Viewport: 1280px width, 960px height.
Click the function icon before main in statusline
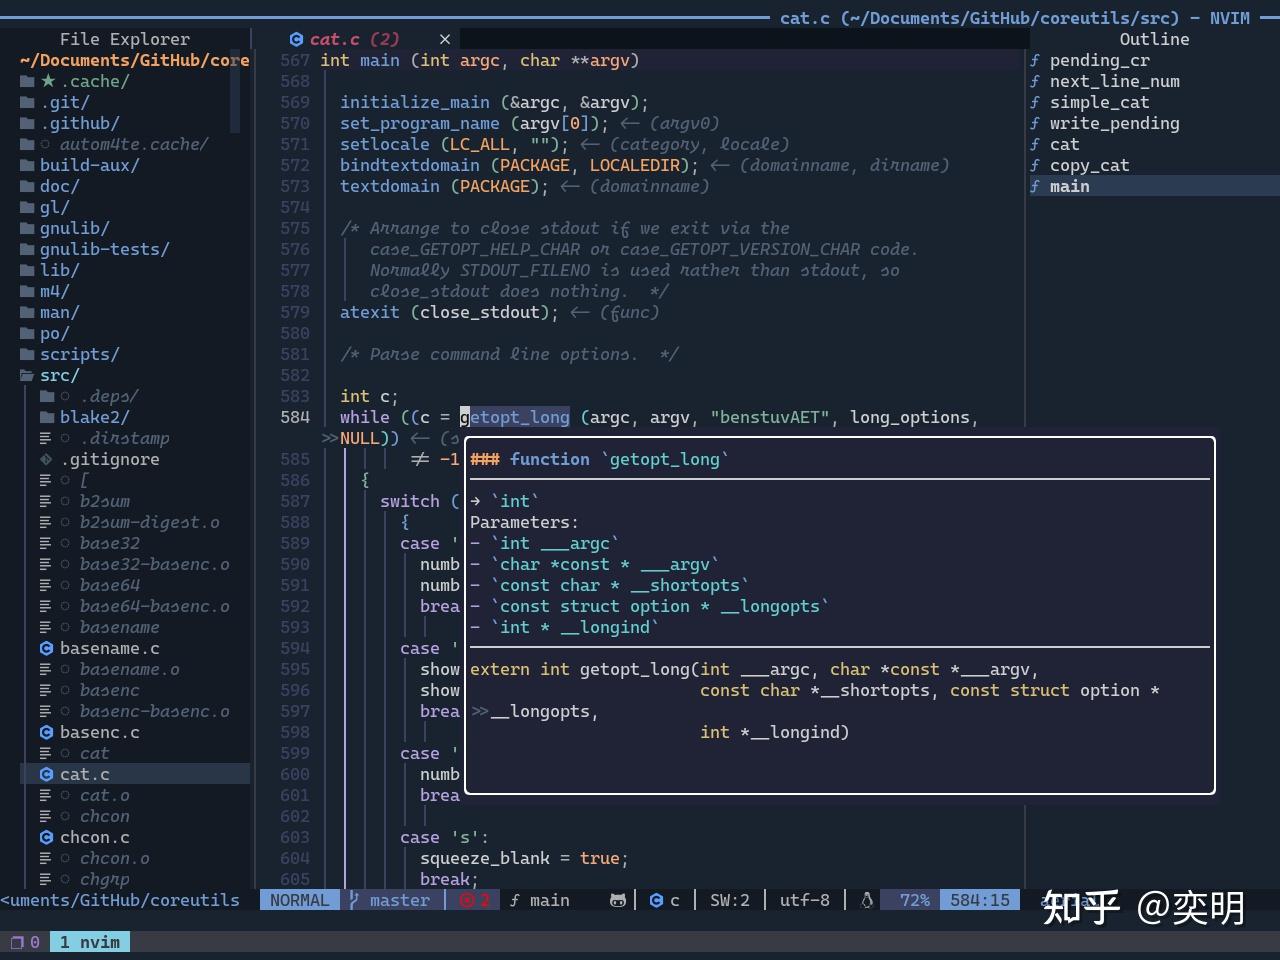pyautogui.click(x=515, y=900)
